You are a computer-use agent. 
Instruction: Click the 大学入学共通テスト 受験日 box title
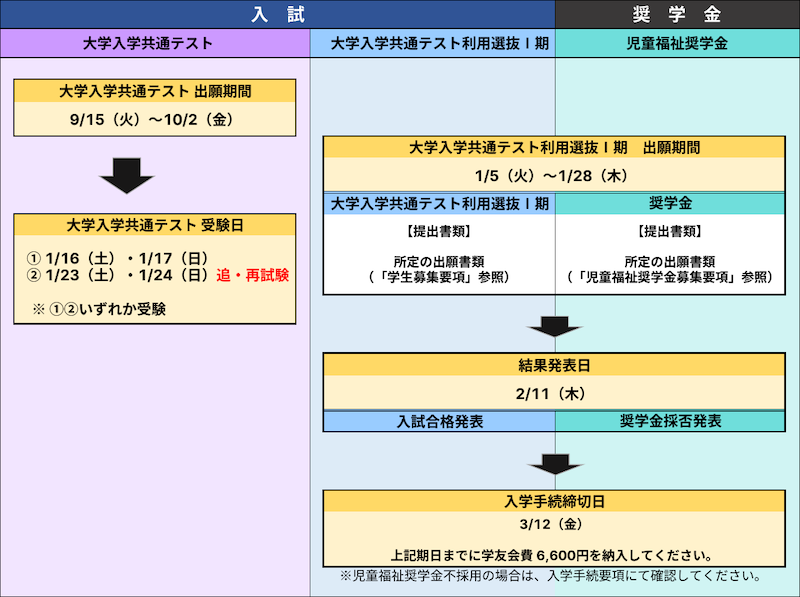point(155,225)
